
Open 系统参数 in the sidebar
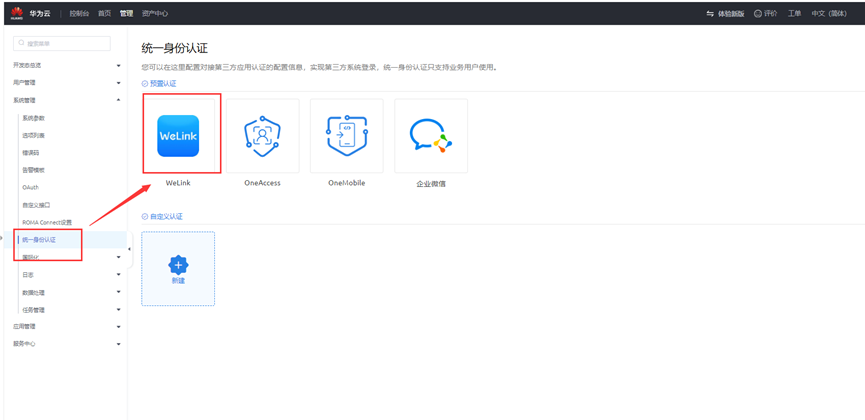pyautogui.click(x=34, y=118)
